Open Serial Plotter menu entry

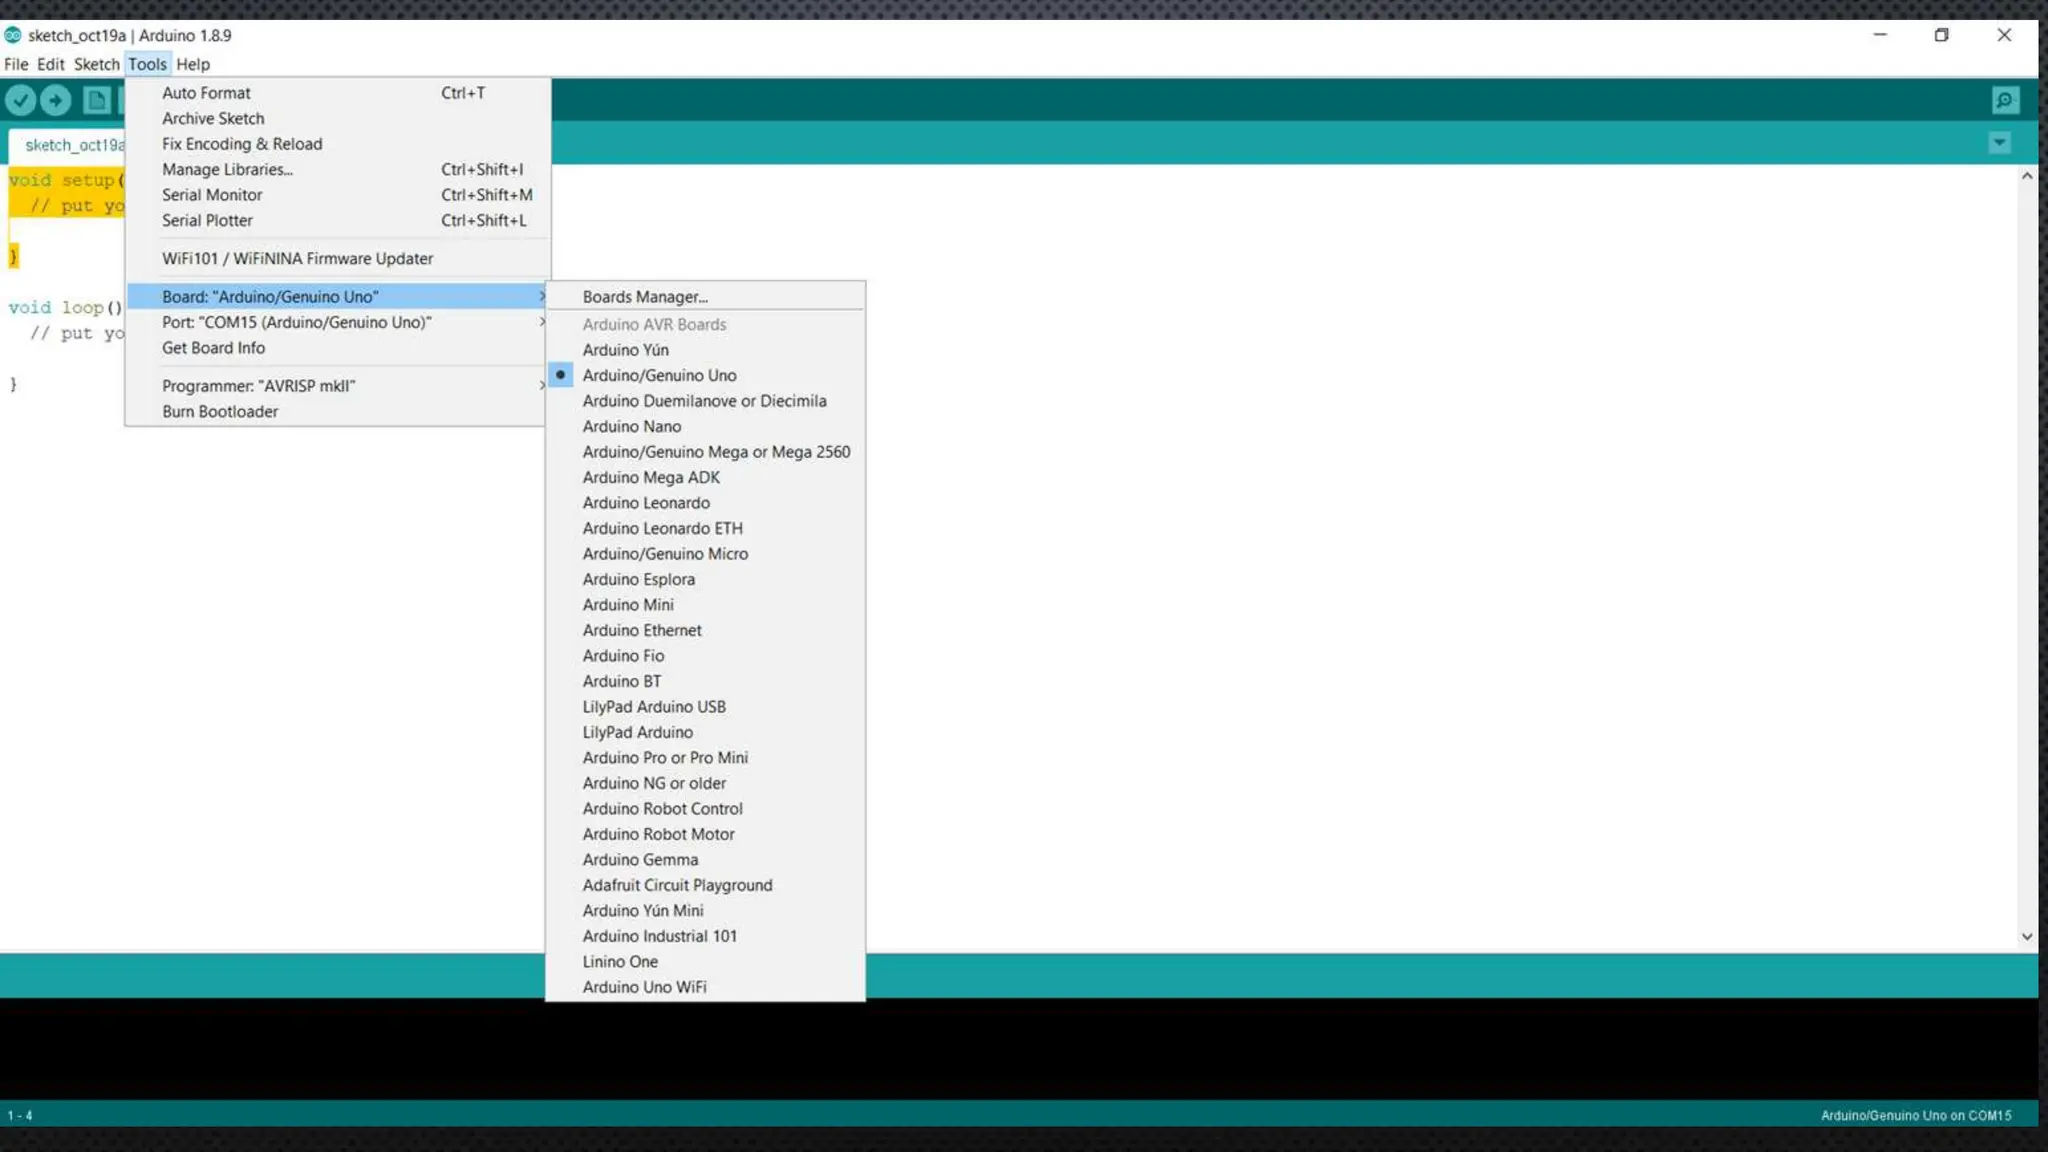tap(338, 220)
